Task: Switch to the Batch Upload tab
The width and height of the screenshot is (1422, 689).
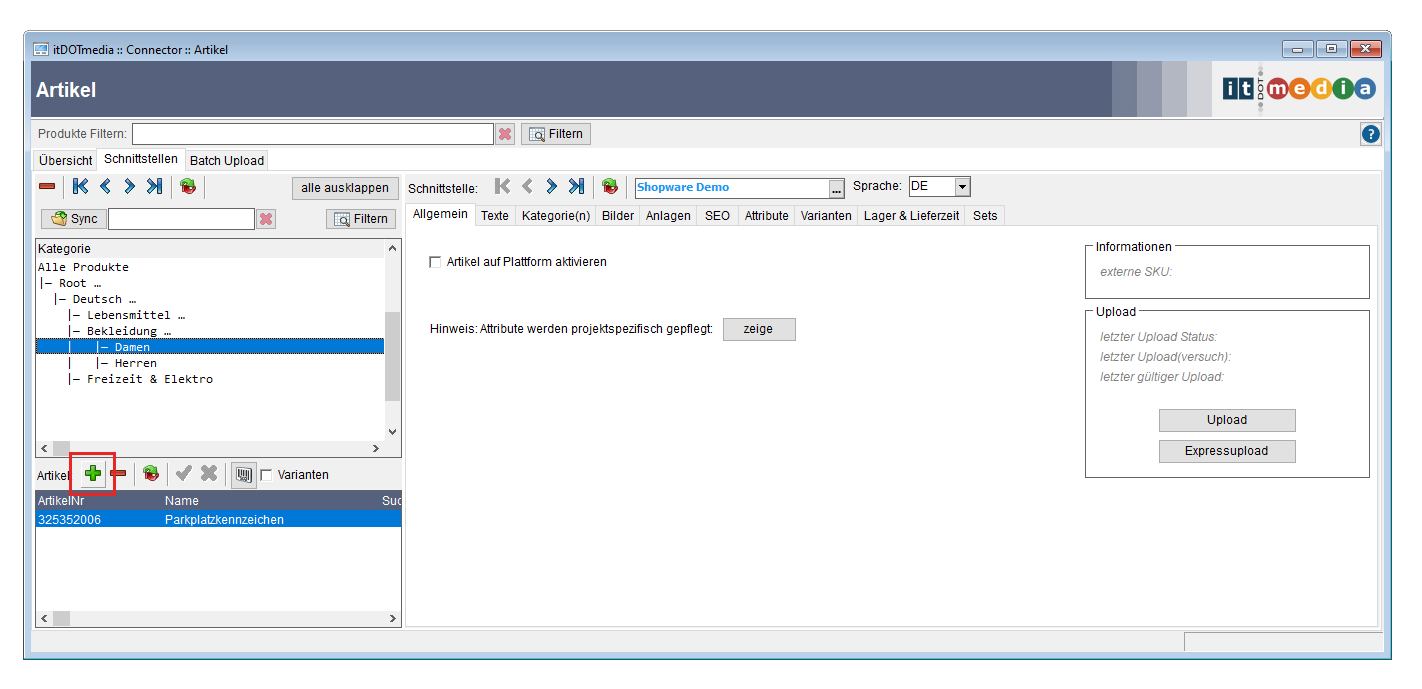Action: tap(227, 160)
